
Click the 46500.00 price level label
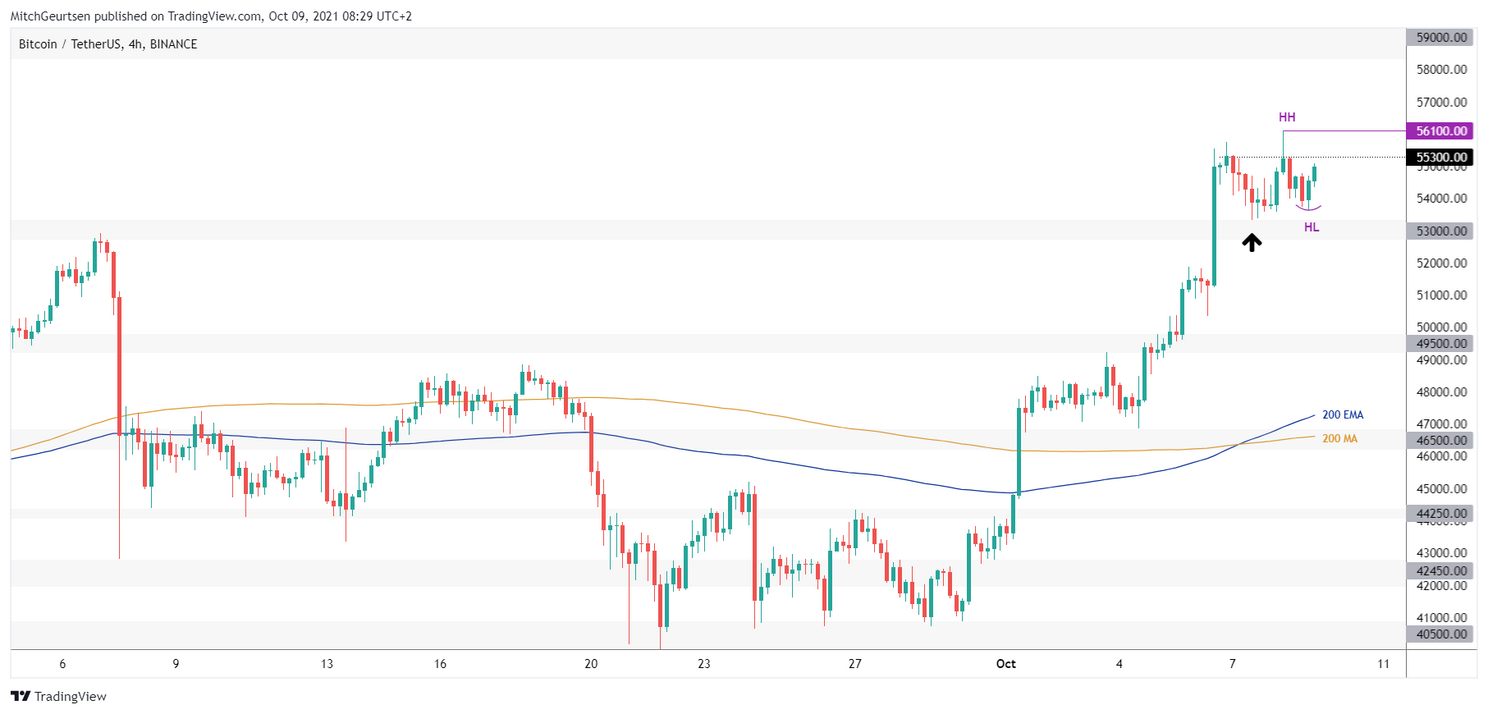[1439, 440]
